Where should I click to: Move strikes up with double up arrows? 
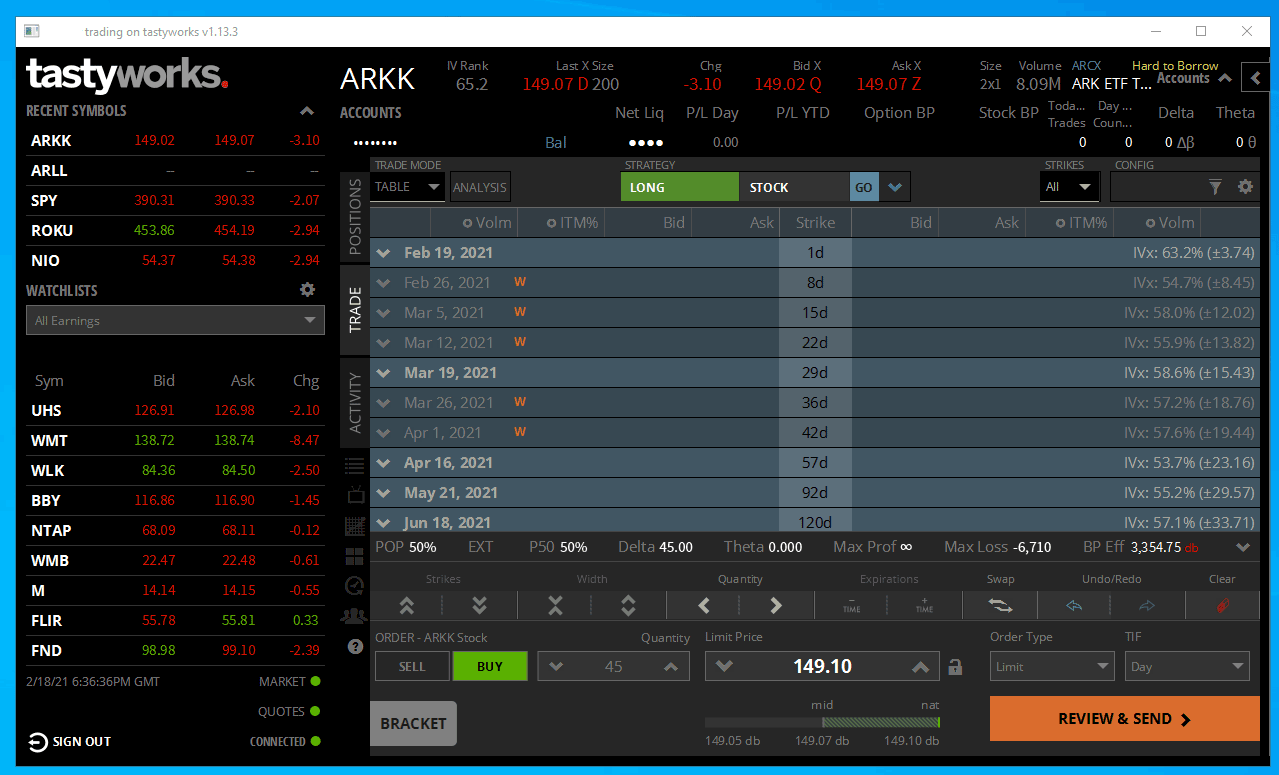point(406,605)
